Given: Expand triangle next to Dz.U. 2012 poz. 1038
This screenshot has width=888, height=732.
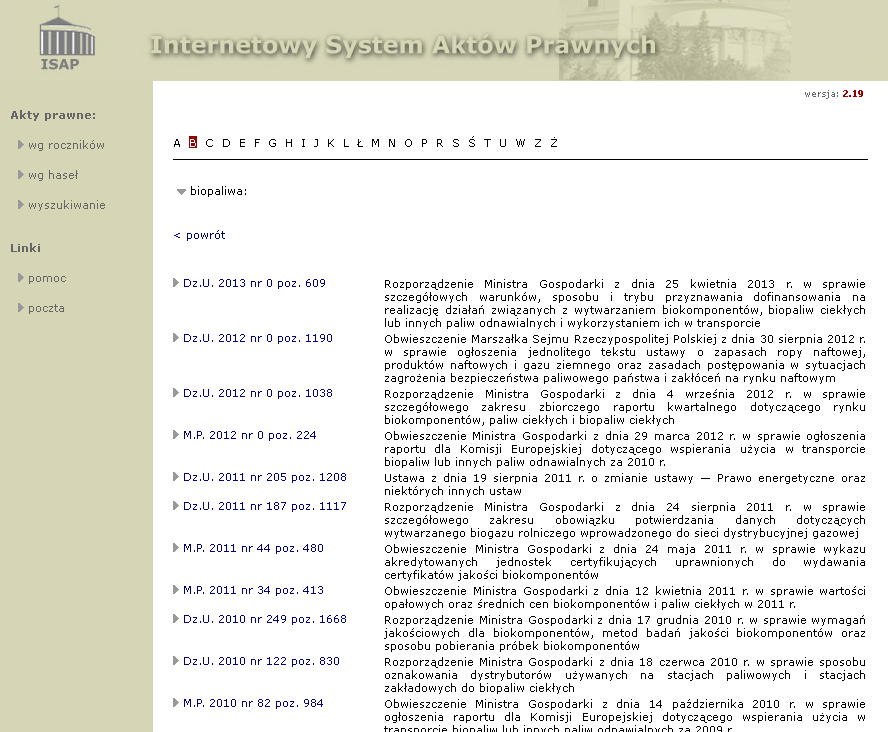Looking at the screenshot, I should 176,392.
